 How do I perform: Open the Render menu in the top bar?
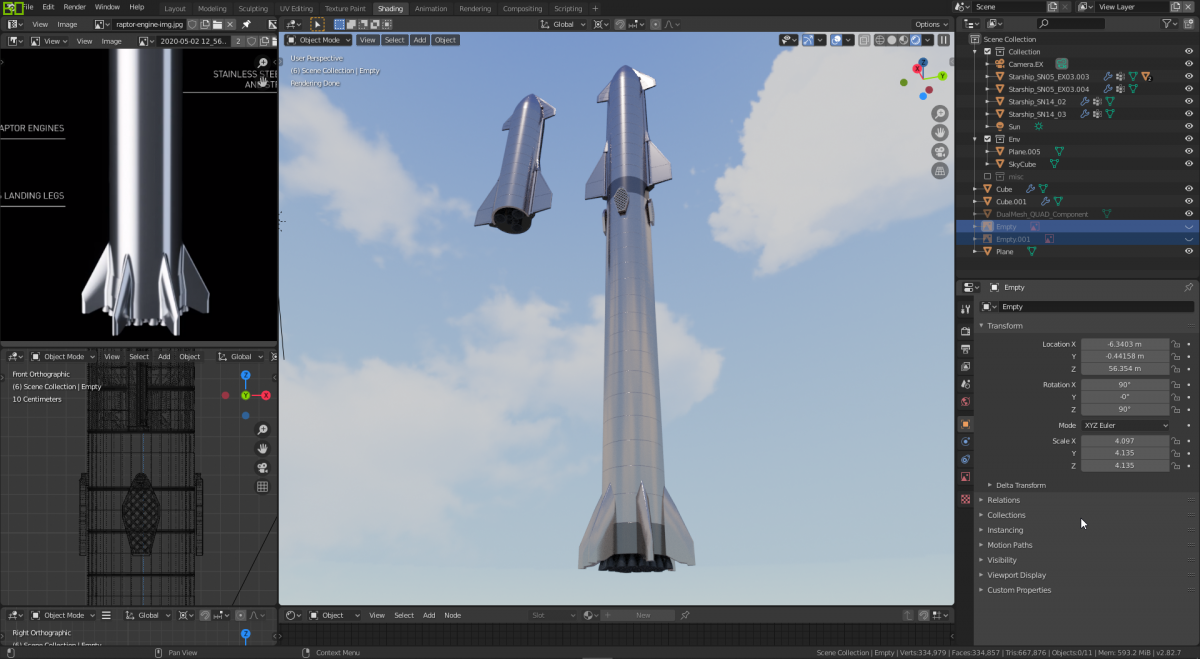point(75,7)
